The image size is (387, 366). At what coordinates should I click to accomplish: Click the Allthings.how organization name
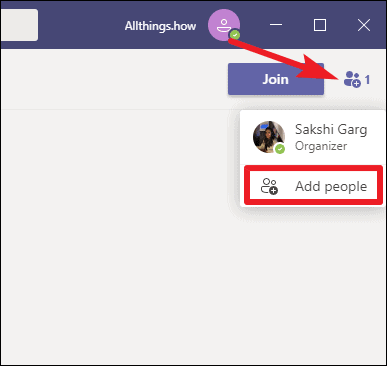pyautogui.click(x=160, y=26)
